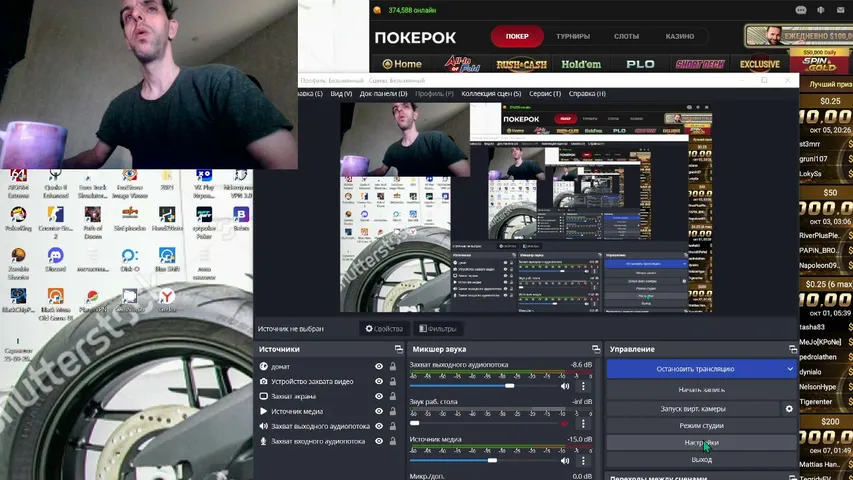This screenshot has height=480, width=853.
Task: Switch to СЛОТЫ tab in ПОКЕРОК
Action: pyautogui.click(x=626, y=36)
